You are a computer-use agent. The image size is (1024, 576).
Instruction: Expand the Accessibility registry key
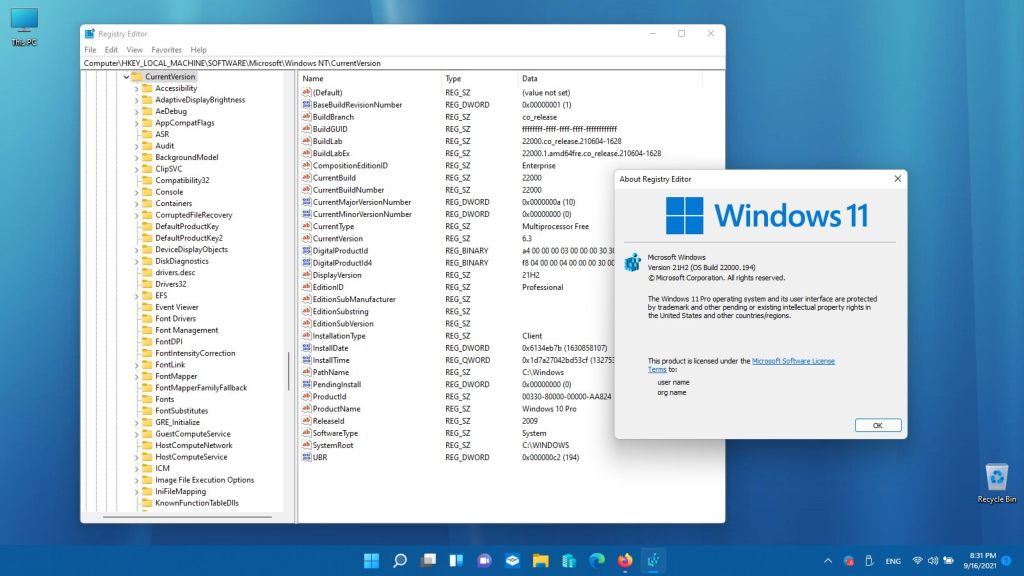tap(136, 88)
